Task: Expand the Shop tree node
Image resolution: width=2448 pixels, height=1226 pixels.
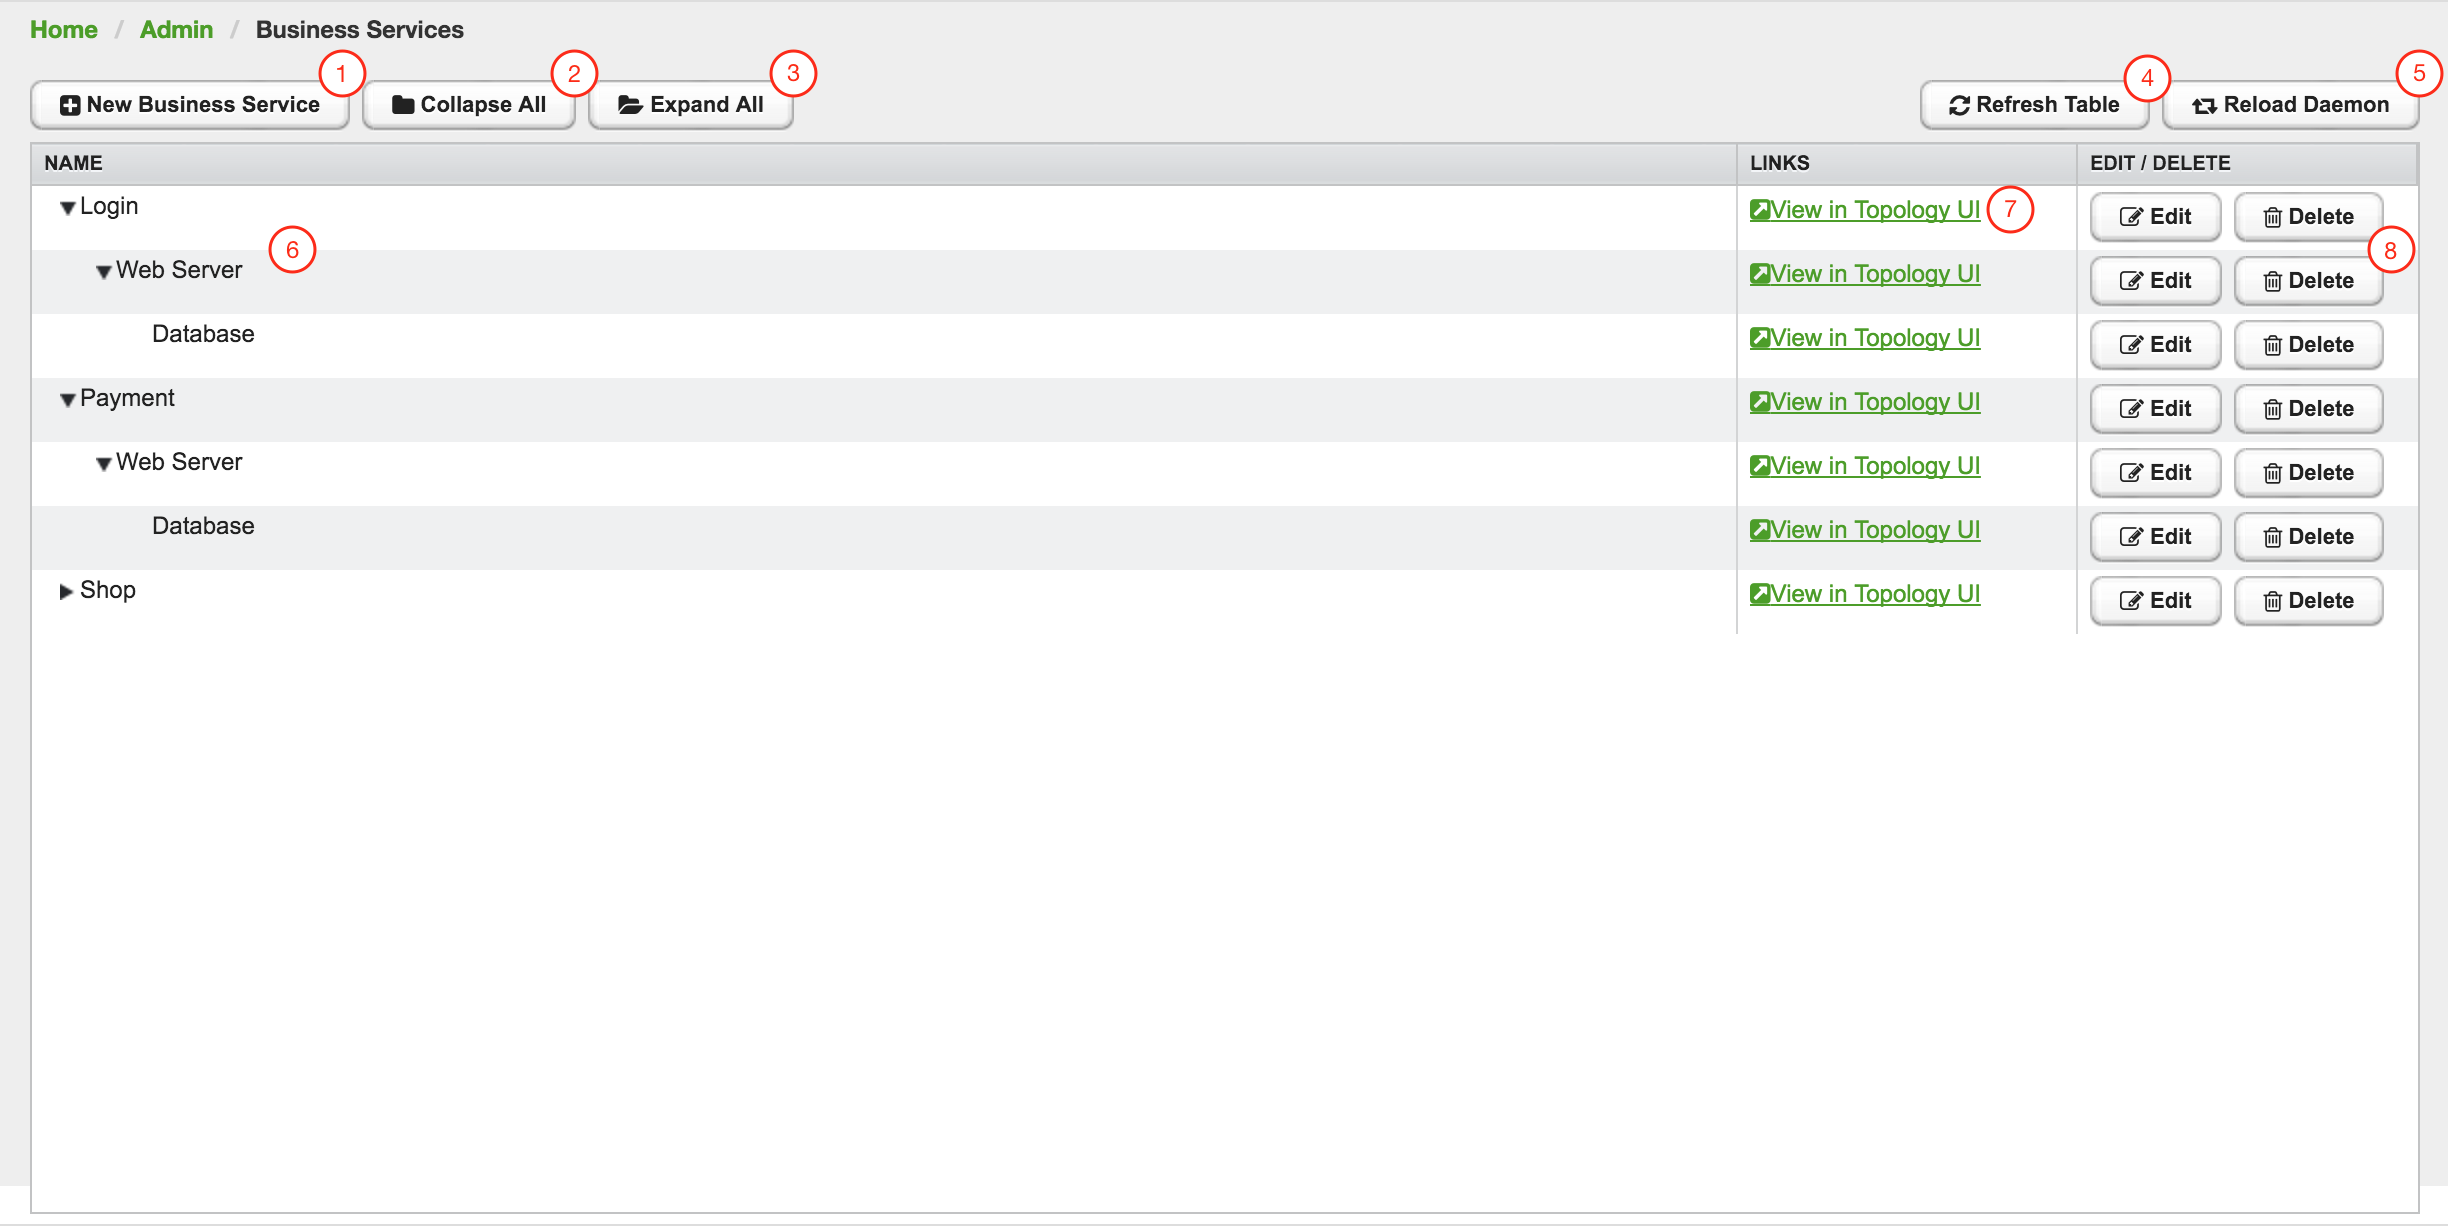Action: (66, 591)
